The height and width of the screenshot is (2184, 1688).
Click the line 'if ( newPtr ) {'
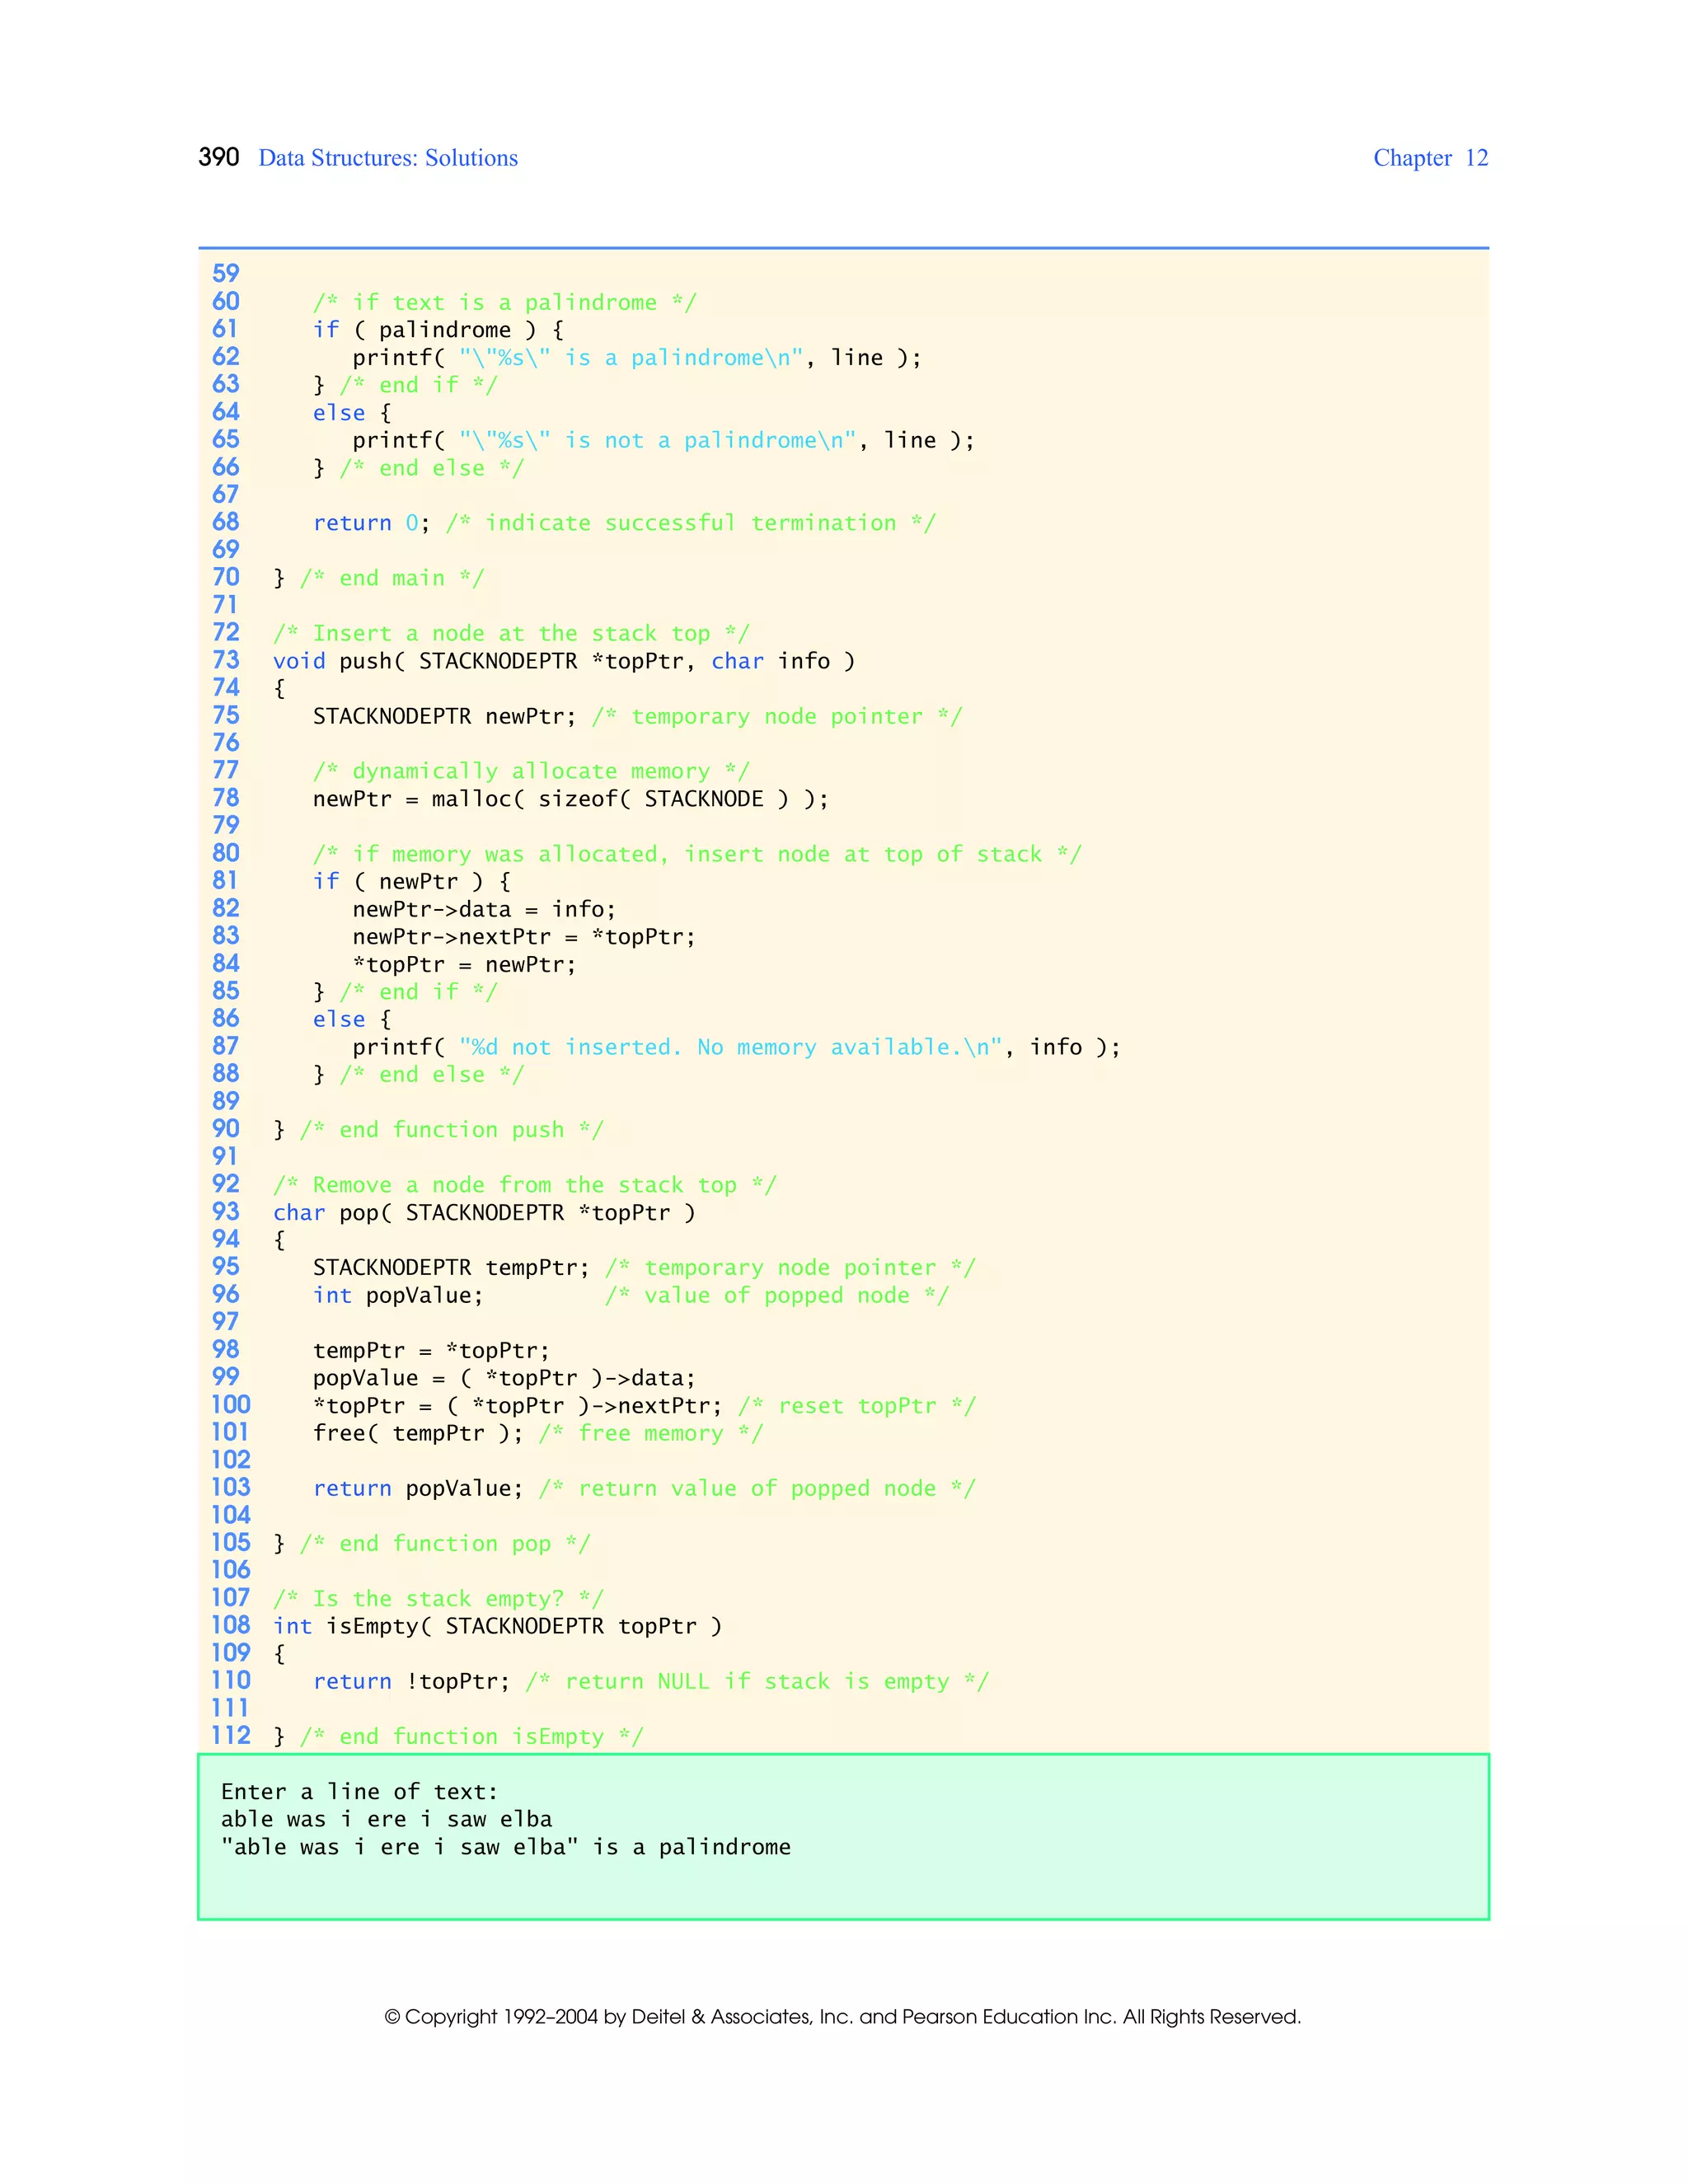click(x=412, y=881)
